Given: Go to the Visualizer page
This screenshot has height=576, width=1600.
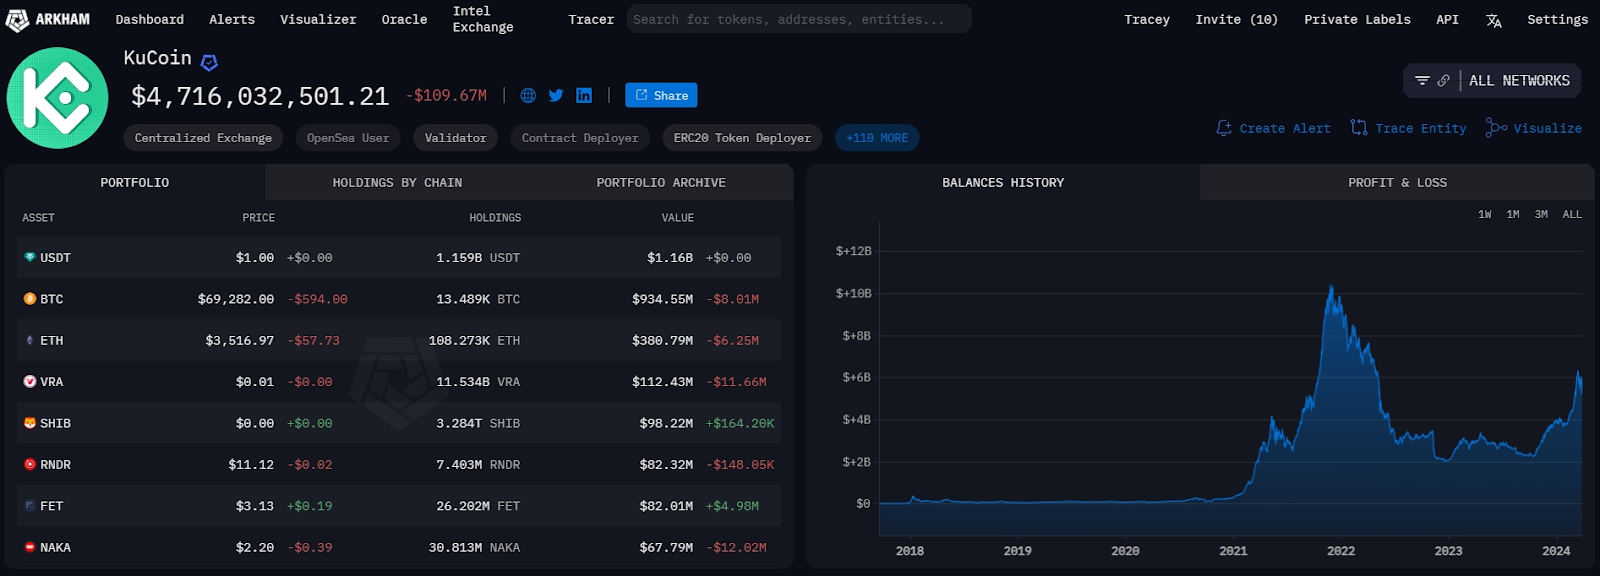Looking at the screenshot, I should pyautogui.click(x=318, y=19).
